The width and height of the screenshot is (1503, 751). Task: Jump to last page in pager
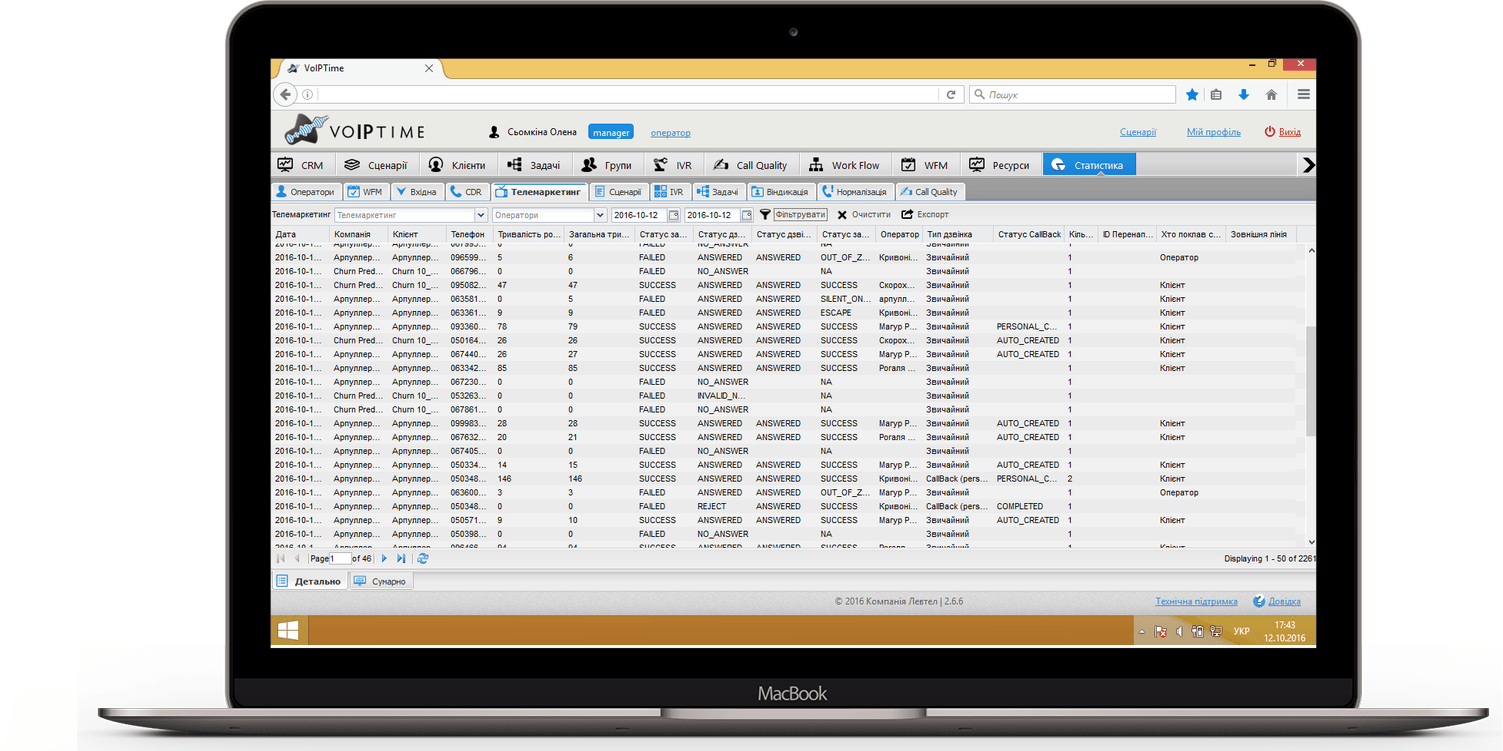point(401,559)
